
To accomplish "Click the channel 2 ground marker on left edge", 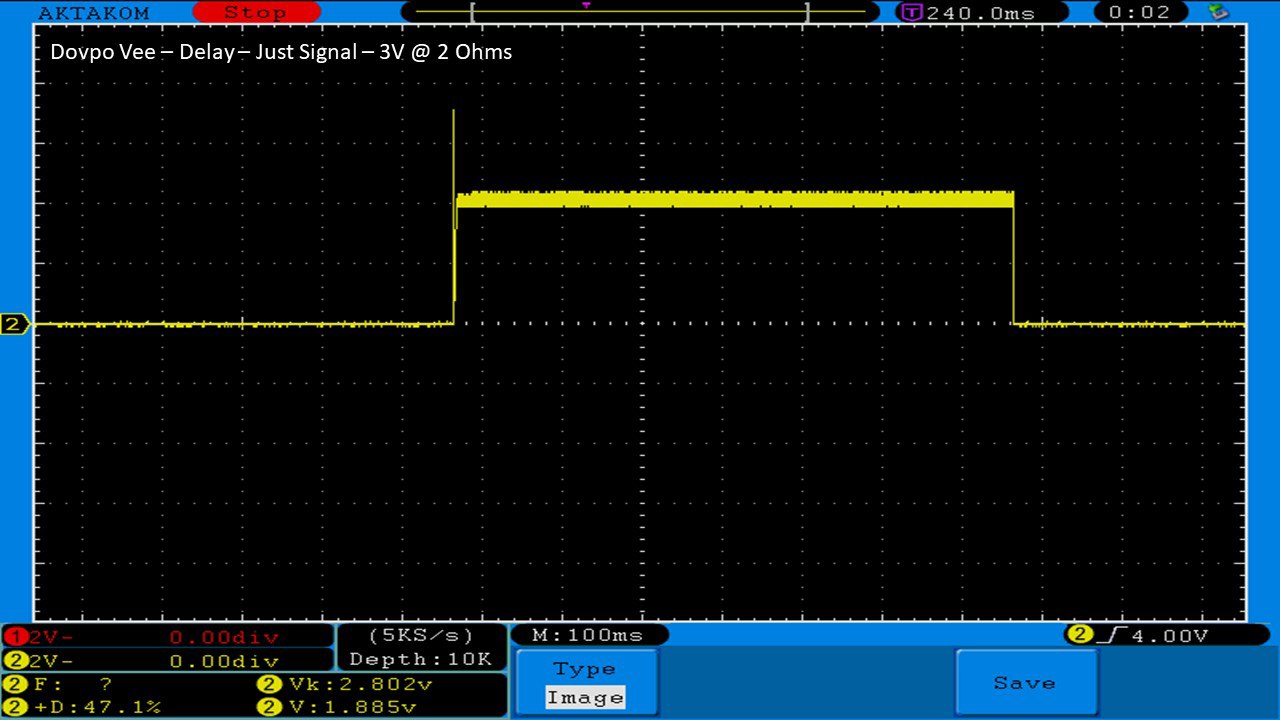I will point(15,324).
